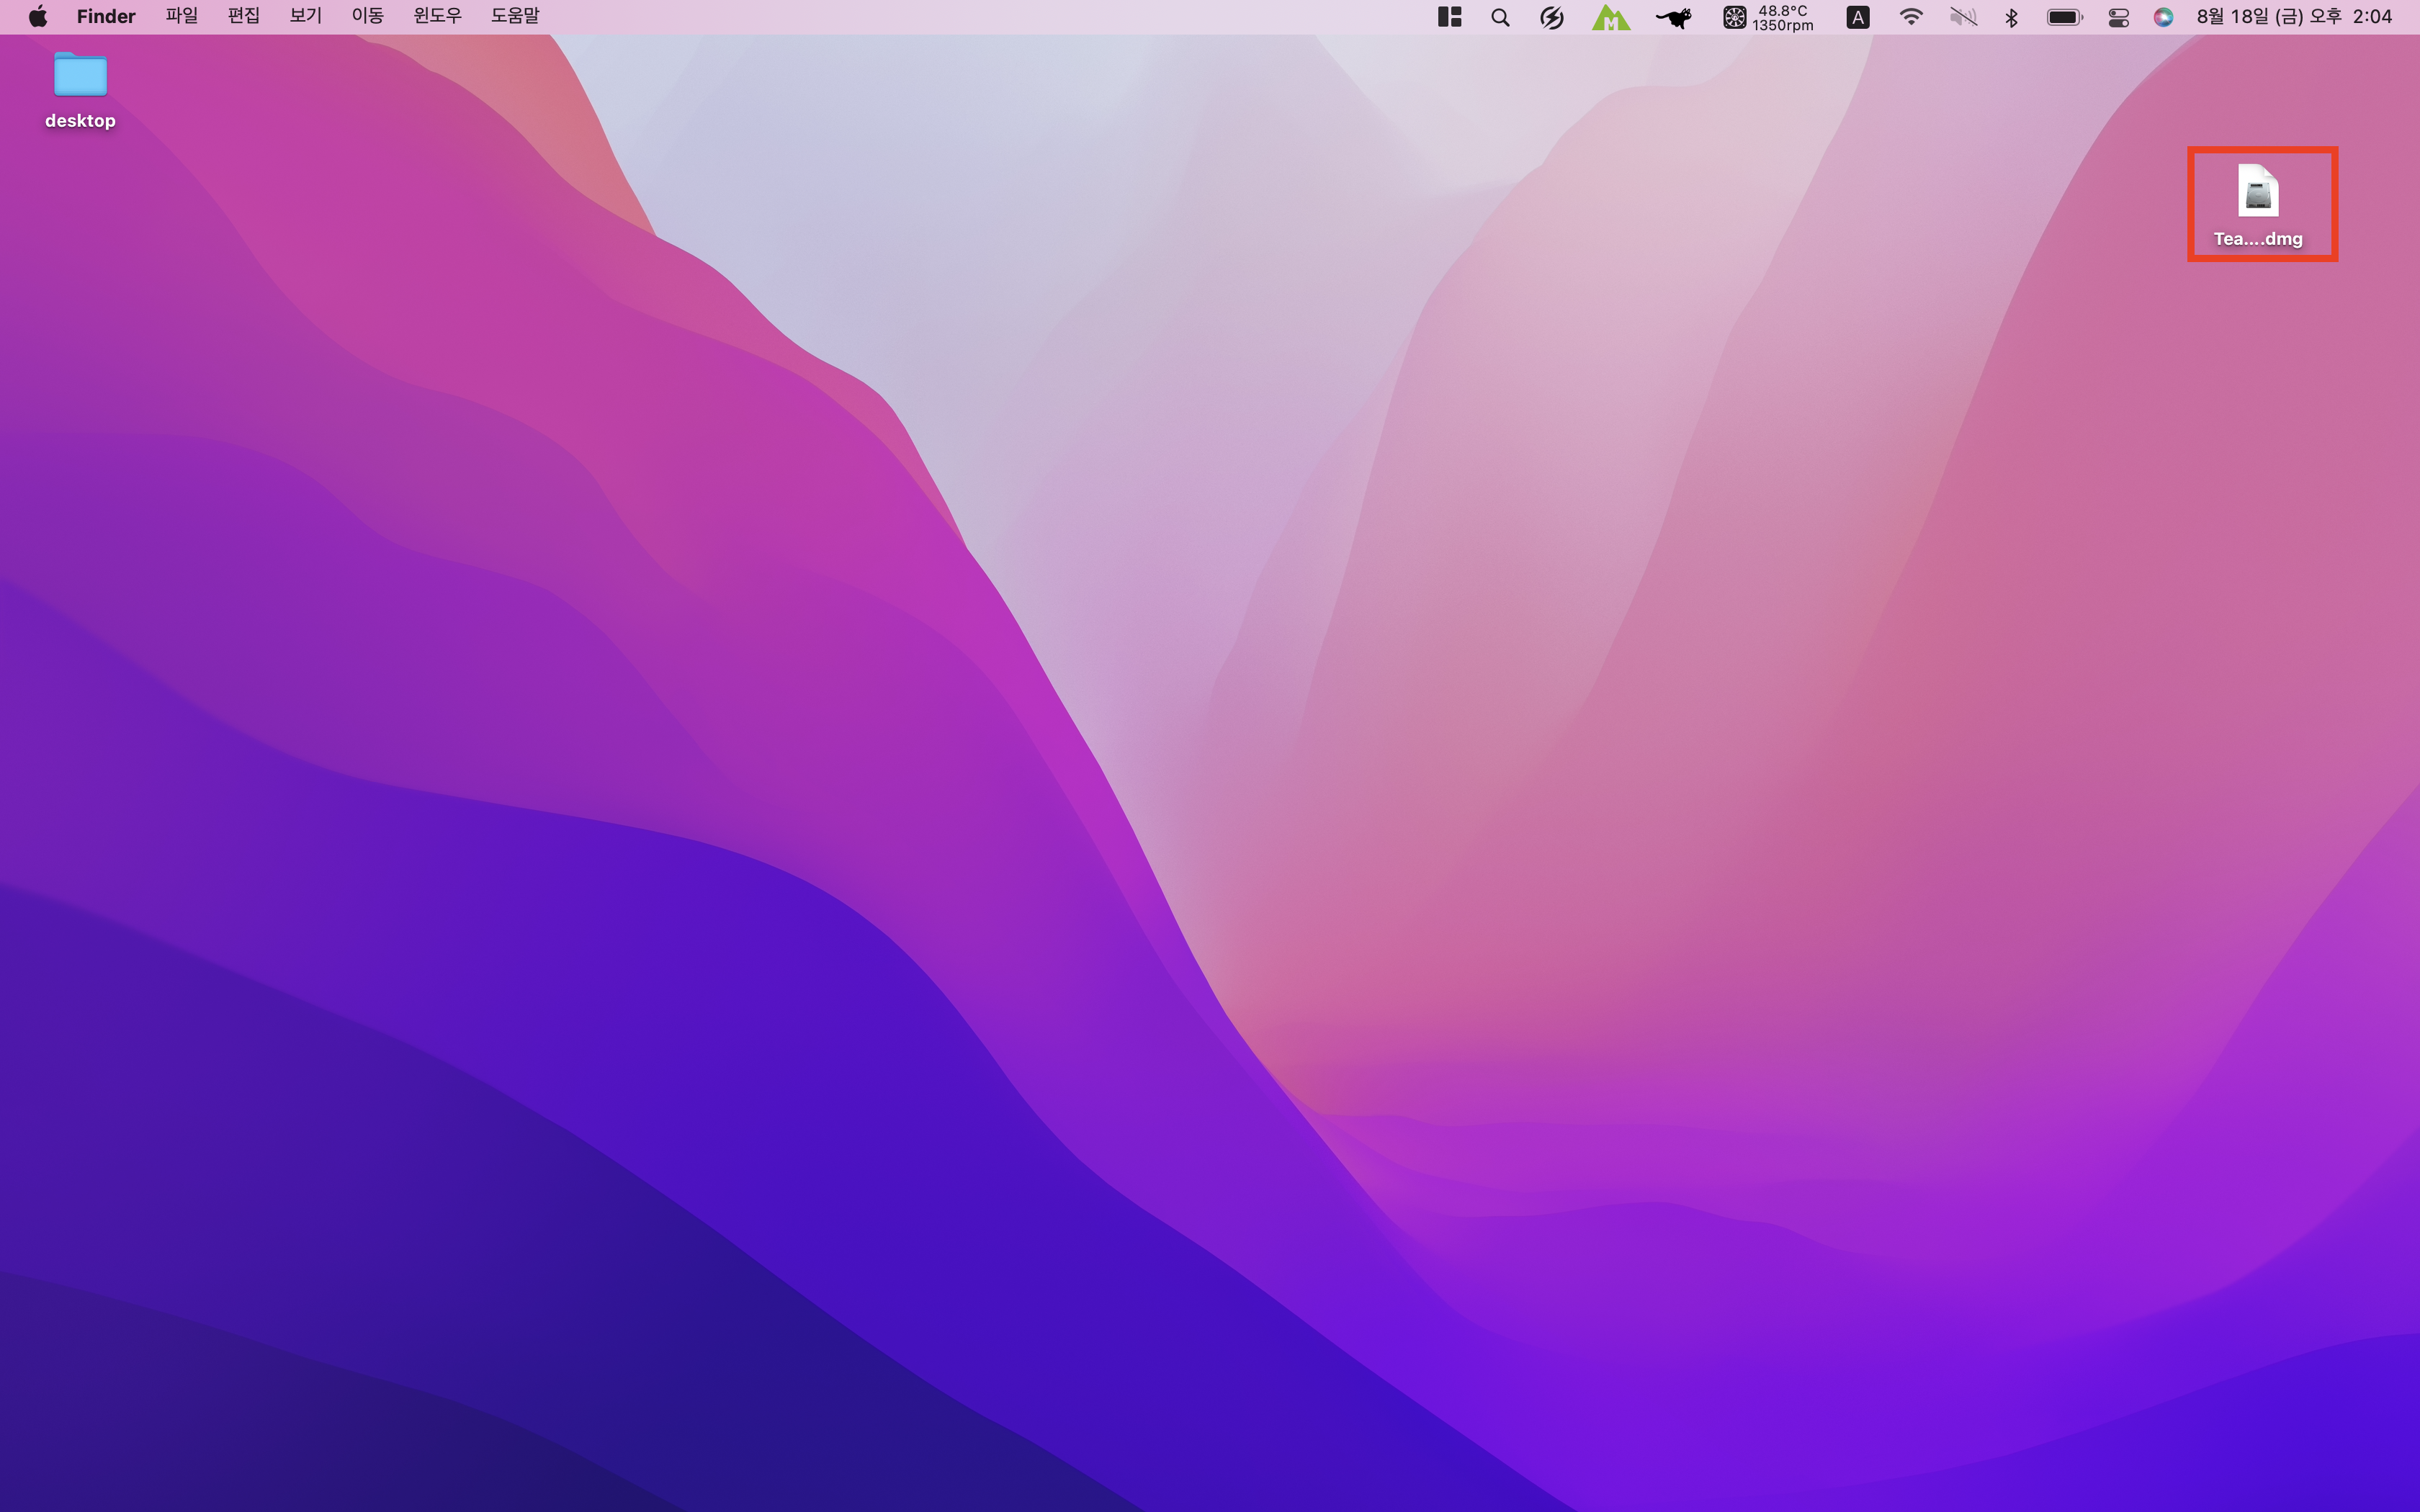Image resolution: width=2420 pixels, height=1512 pixels.
Task: Expand the 이동 menu
Action: [367, 16]
